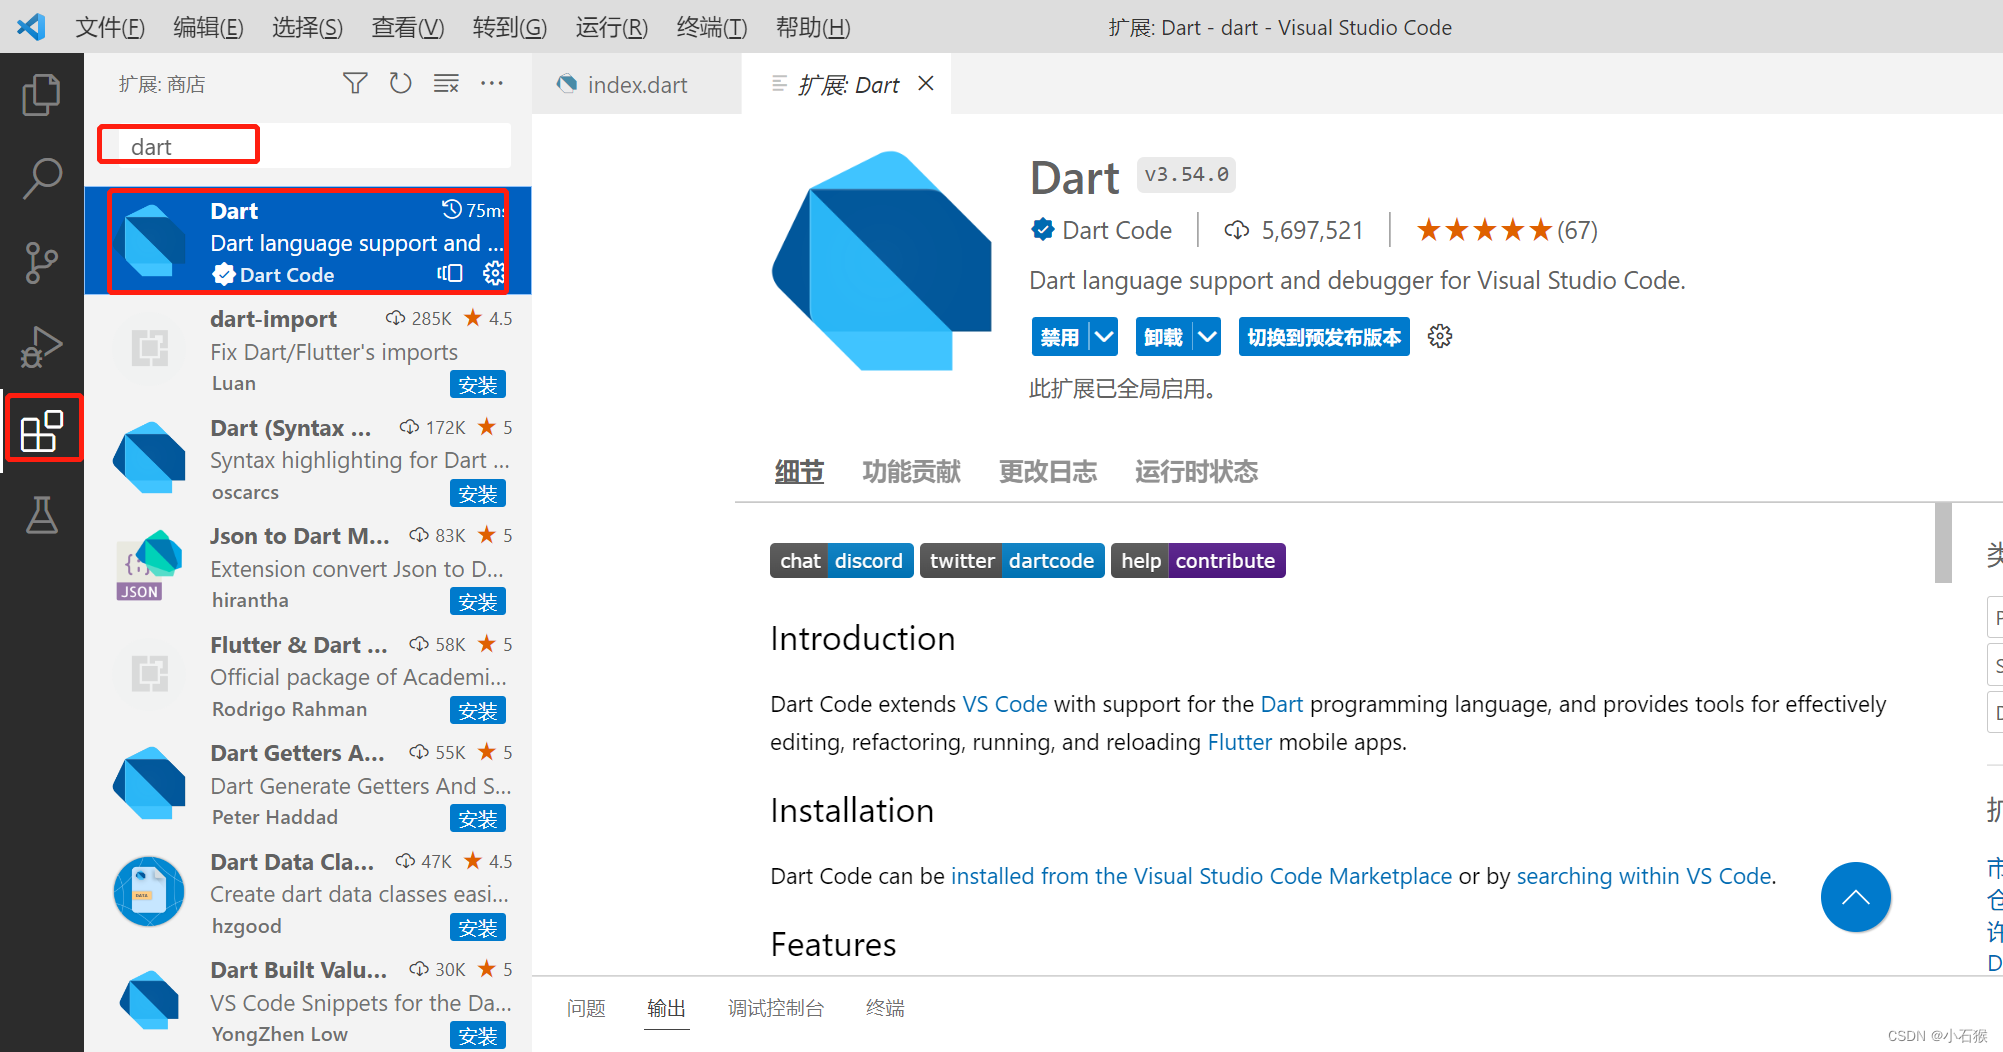Screen dimensions: 2003x1052
Task: Open the Extensions view icon
Action: [x=42, y=430]
